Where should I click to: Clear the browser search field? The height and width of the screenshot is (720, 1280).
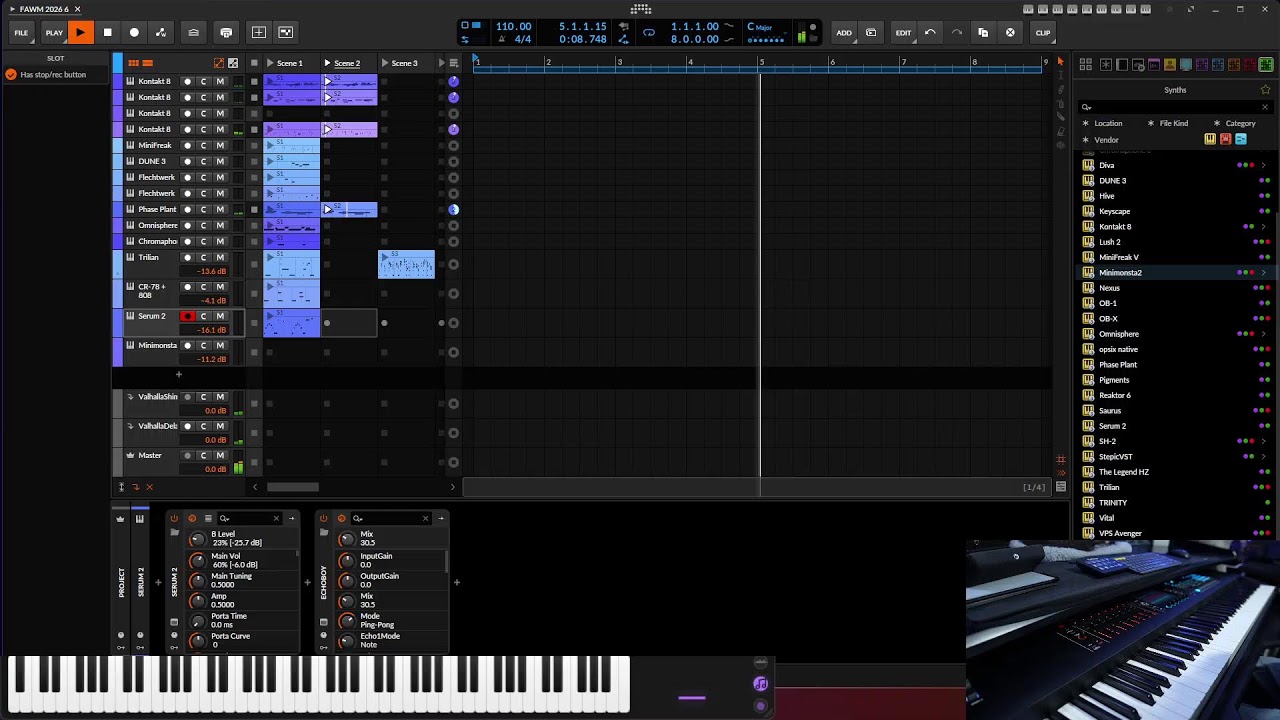pyautogui.click(x=1265, y=107)
